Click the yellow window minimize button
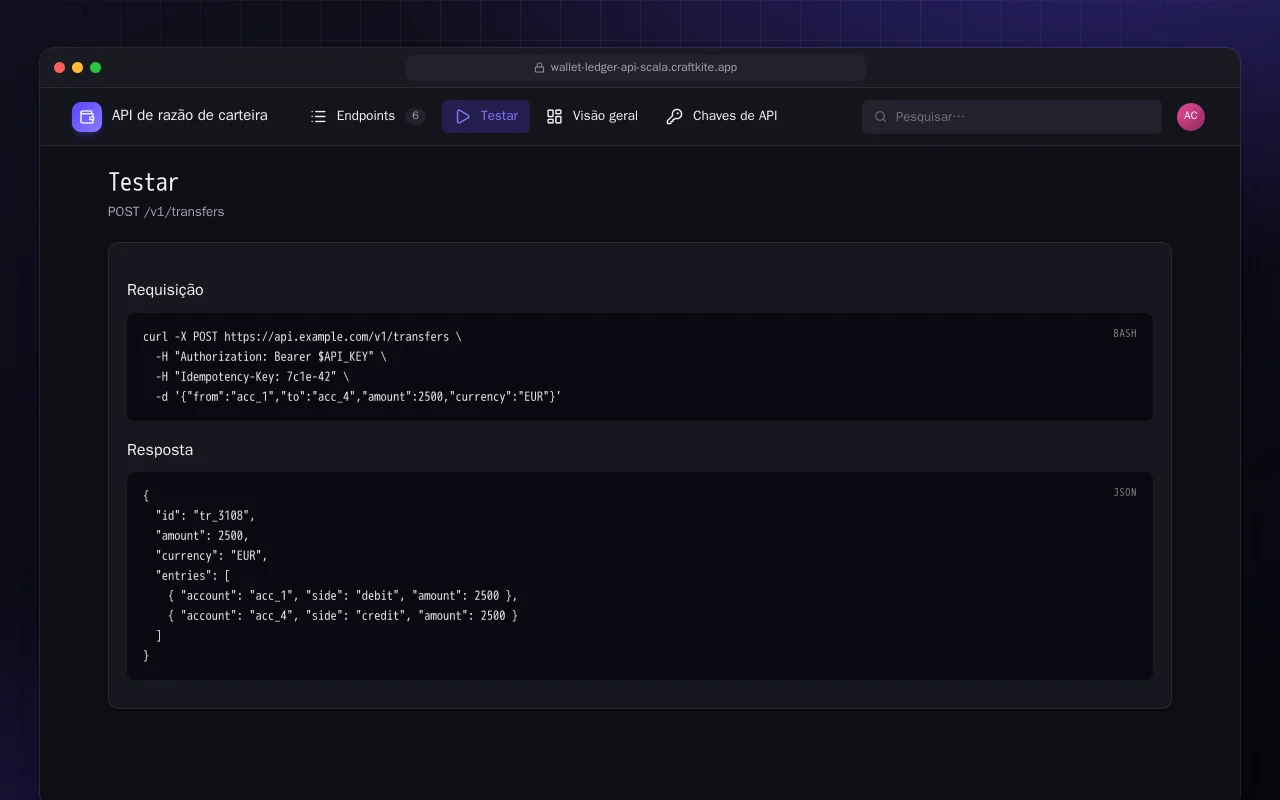 click(78, 68)
